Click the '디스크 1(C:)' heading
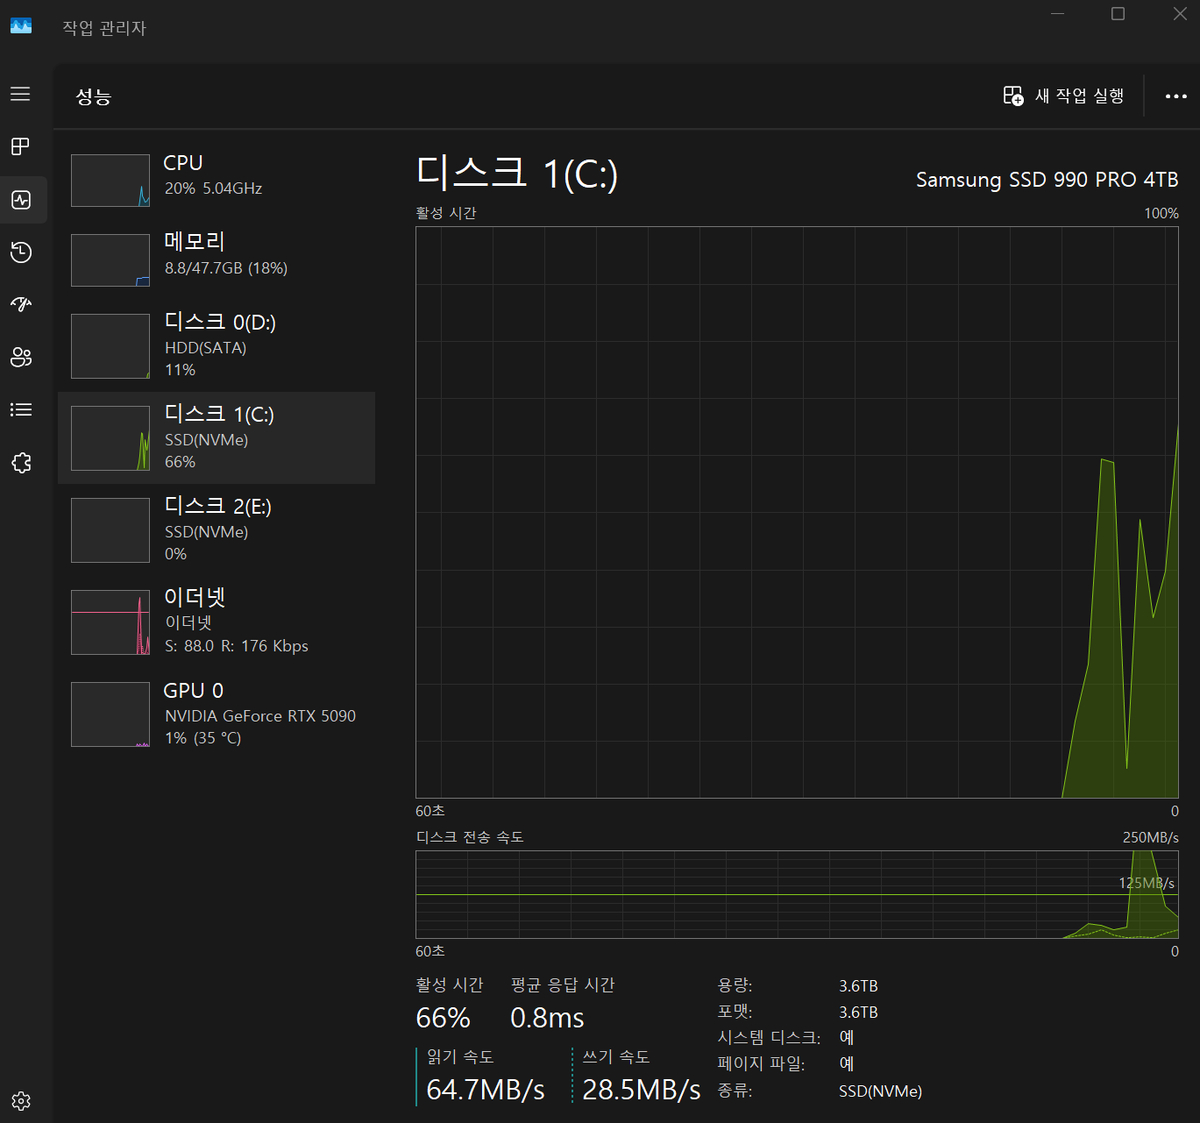 tap(517, 174)
